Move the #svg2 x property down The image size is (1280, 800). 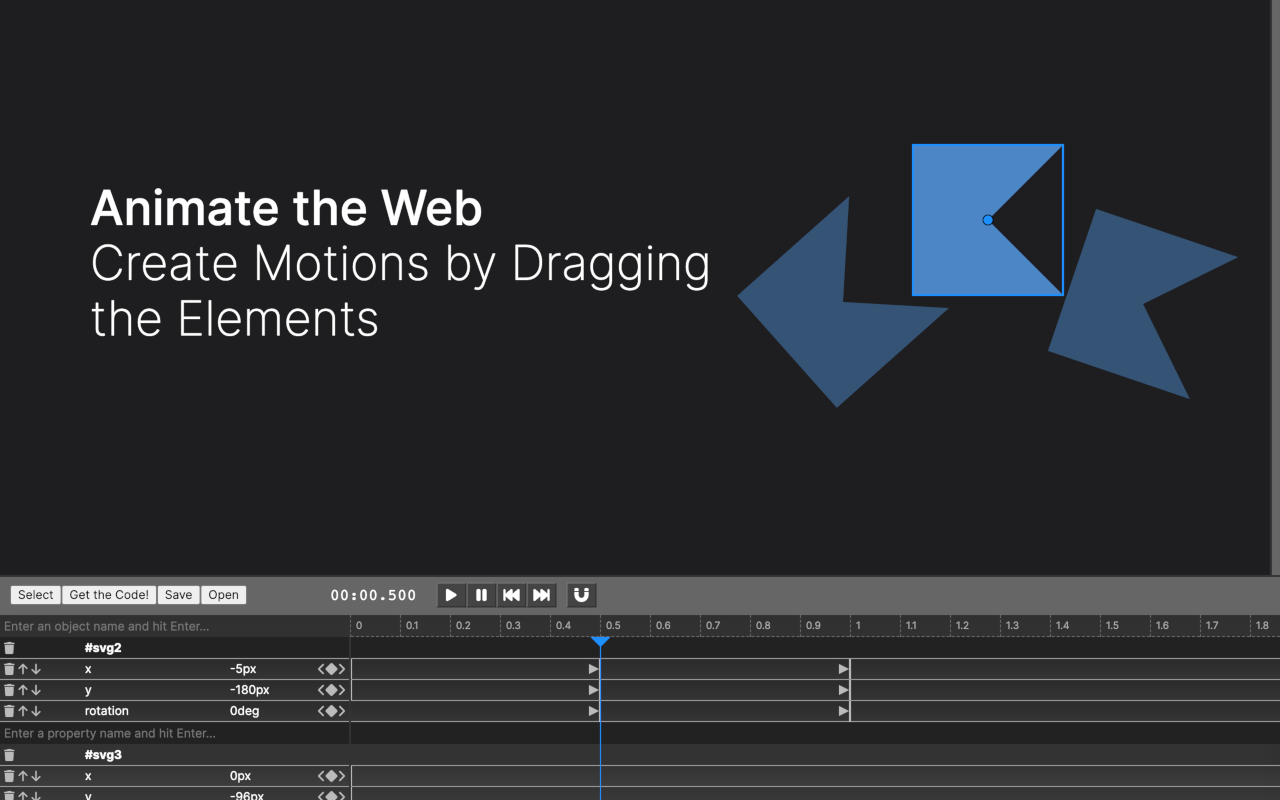[36, 669]
